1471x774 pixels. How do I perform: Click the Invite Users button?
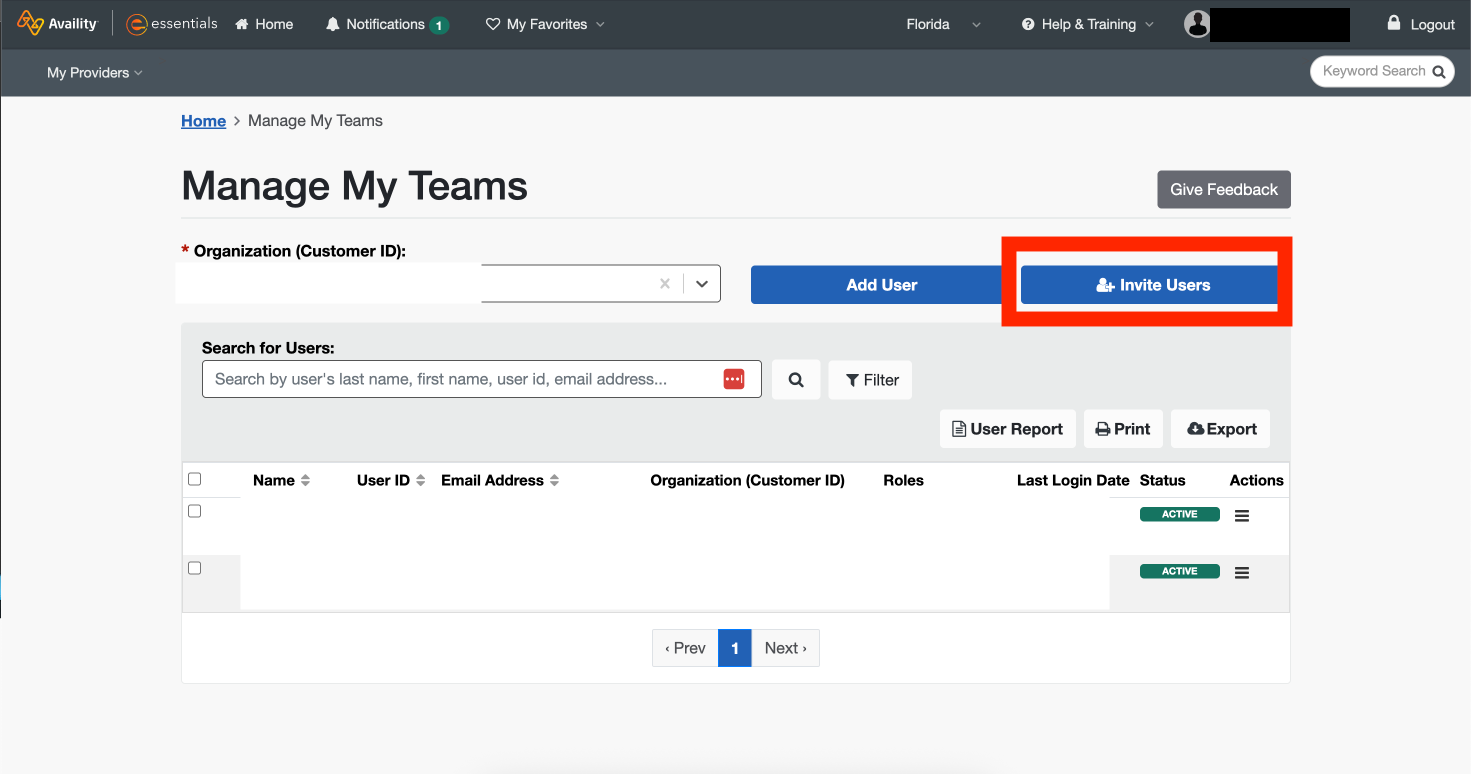point(1149,285)
